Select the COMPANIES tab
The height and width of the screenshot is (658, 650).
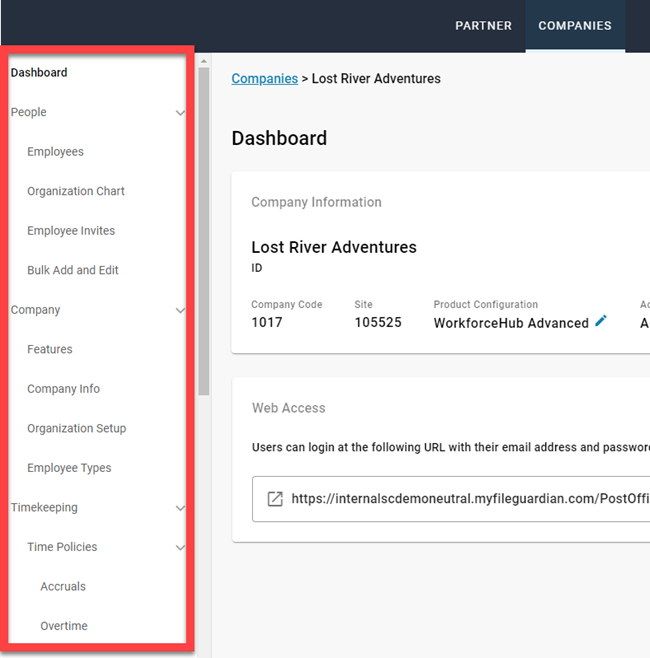point(575,26)
